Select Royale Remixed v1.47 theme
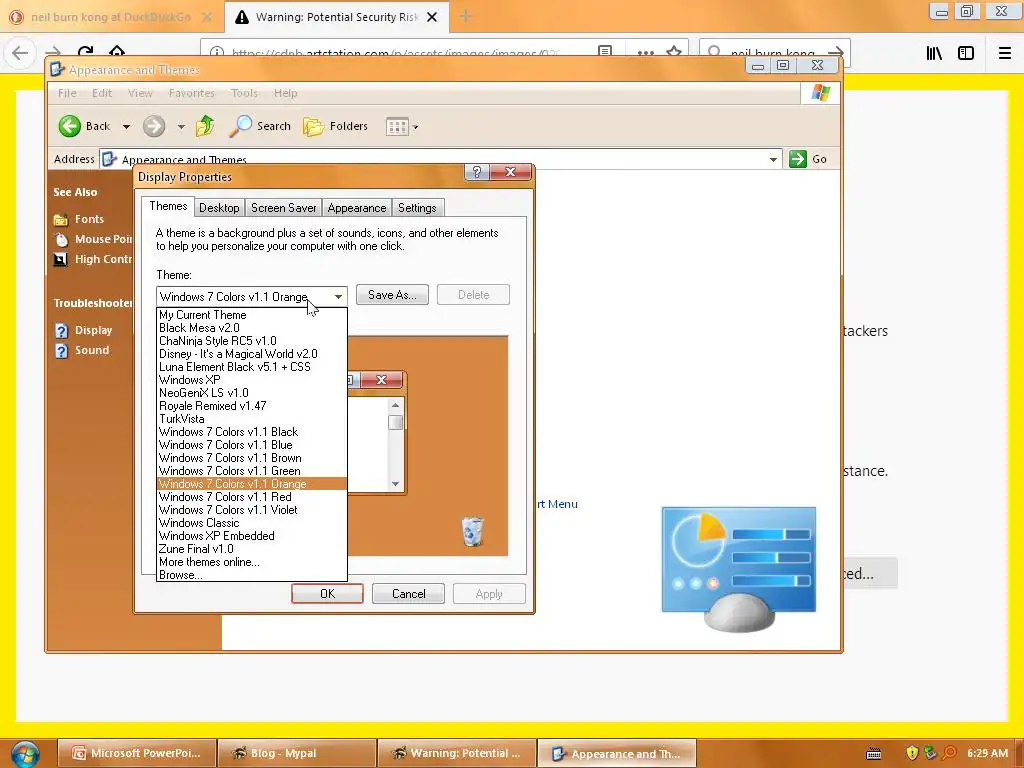This screenshot has height=768, width=1024. pyautogui.click(x=252, y=406)
